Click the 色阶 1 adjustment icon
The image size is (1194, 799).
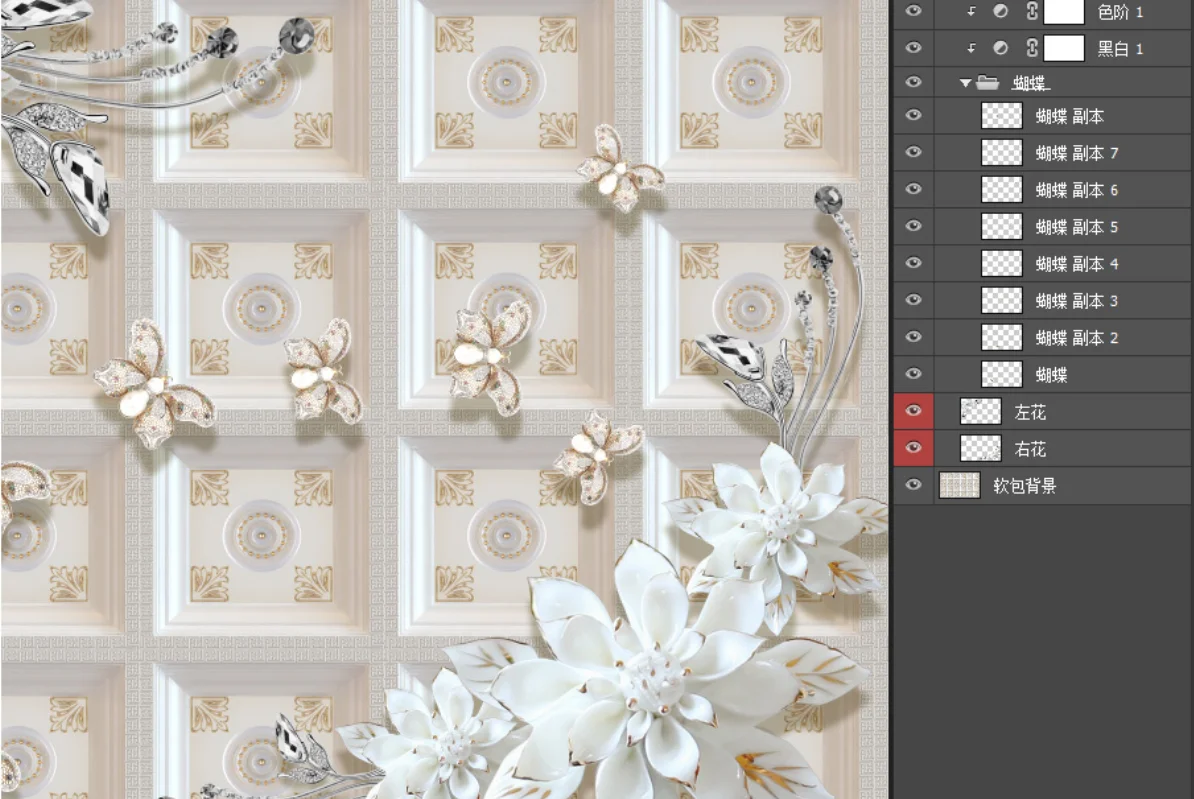click(x=1001, y=11)
